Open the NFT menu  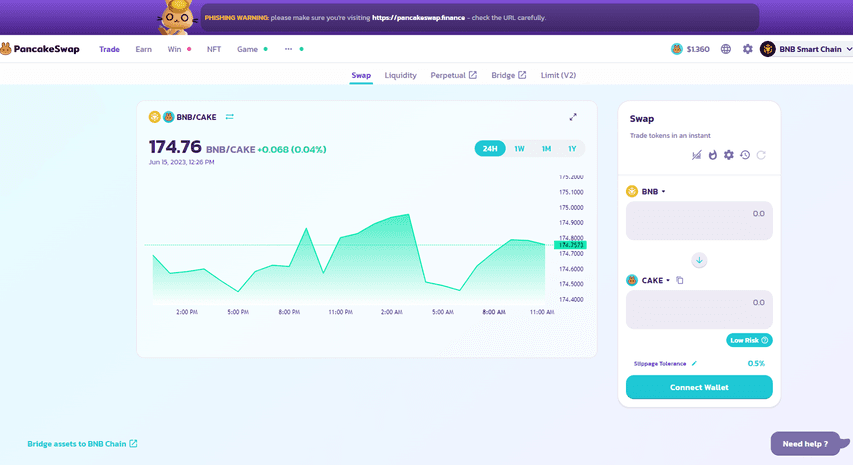[x=214, y=49]
